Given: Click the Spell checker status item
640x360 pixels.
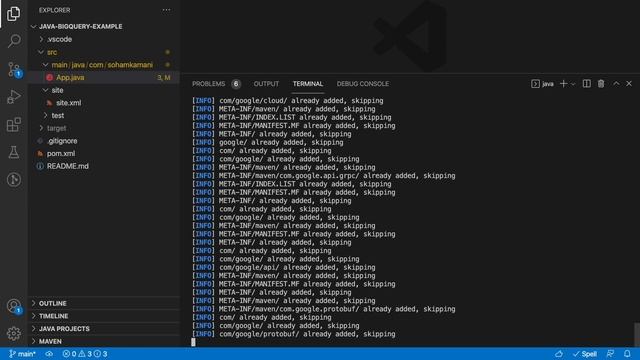Looking at the screenshot, I should 584,354.
